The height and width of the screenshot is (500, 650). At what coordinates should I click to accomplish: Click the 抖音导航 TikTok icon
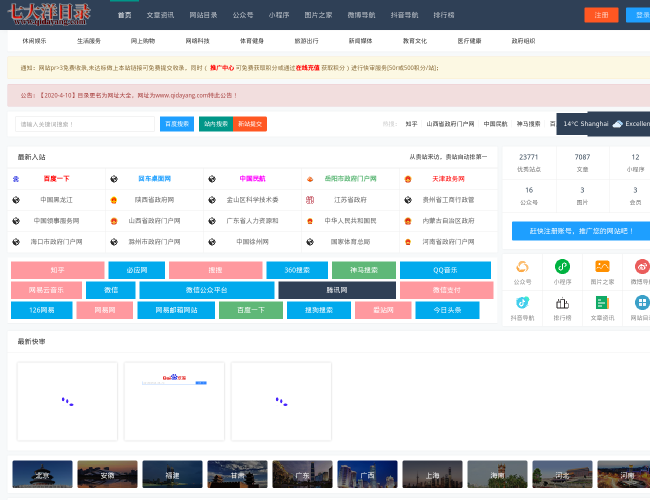522,303
